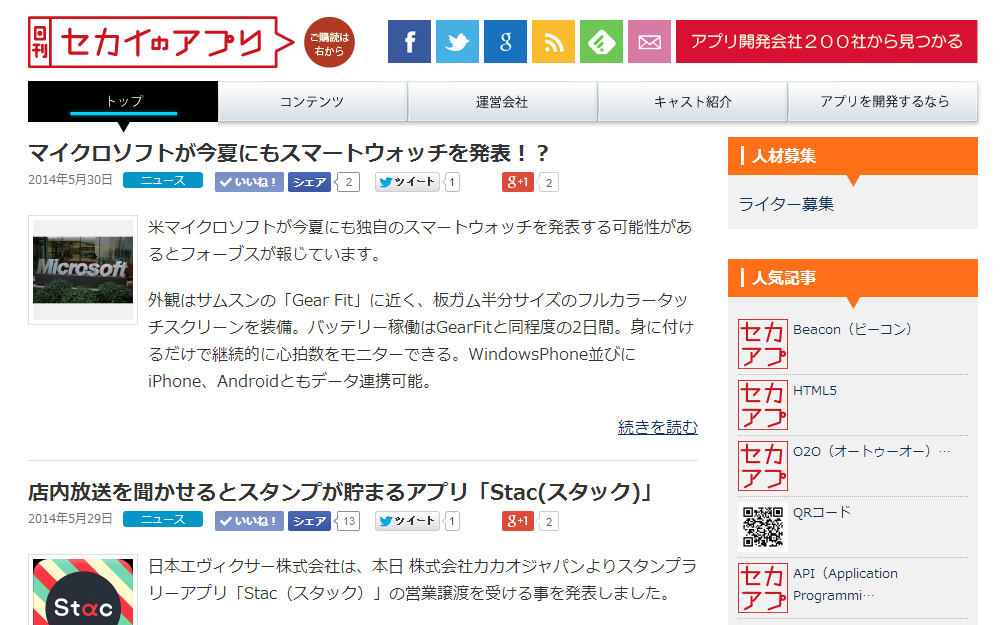
Task: Click the アプリ開発会社200社から見つかる red banner
Action: 827,42
